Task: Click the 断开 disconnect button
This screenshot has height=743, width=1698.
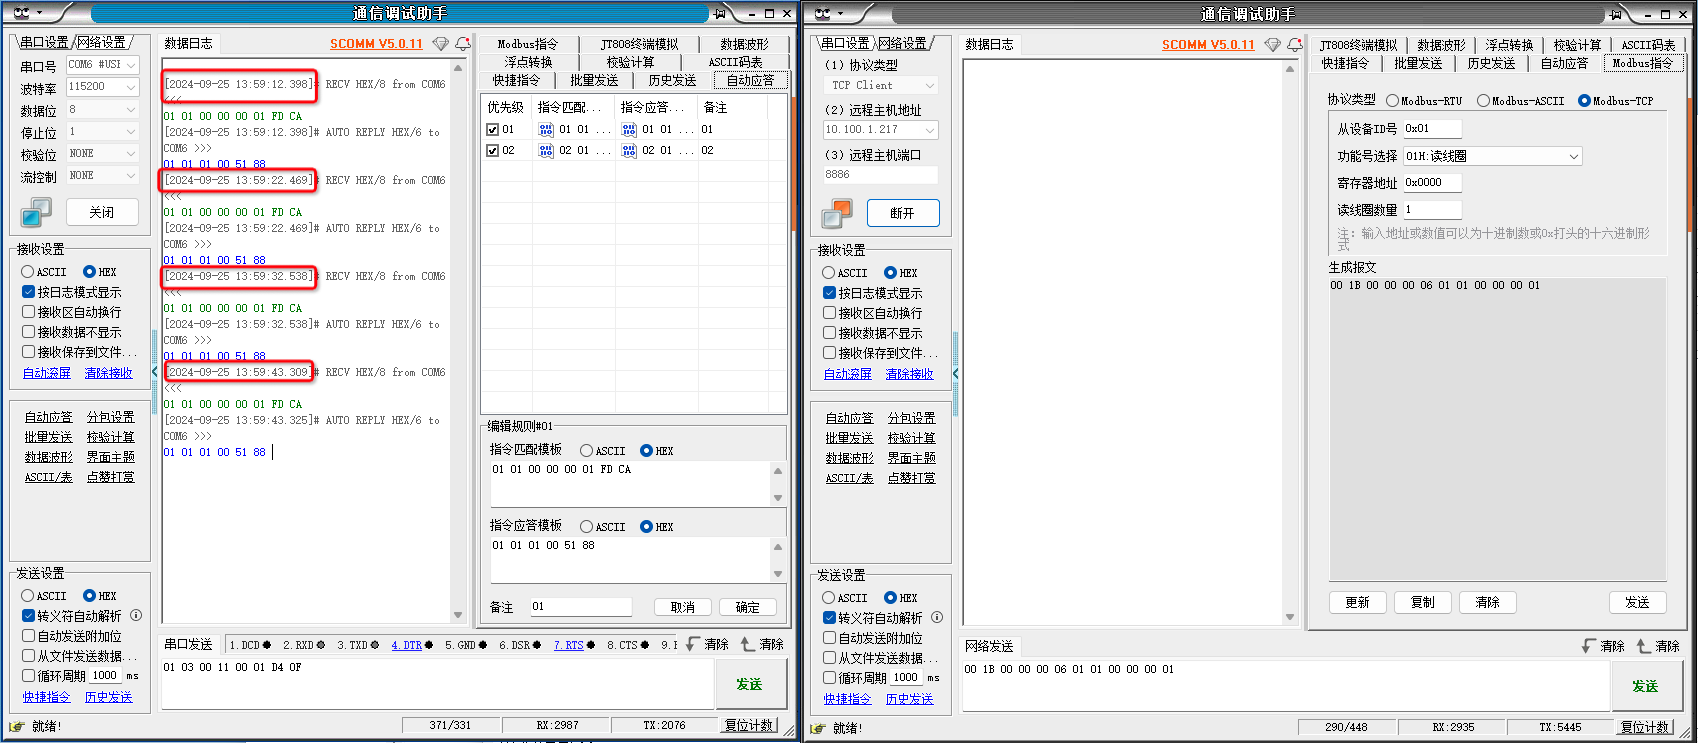Action: [902, 213]
